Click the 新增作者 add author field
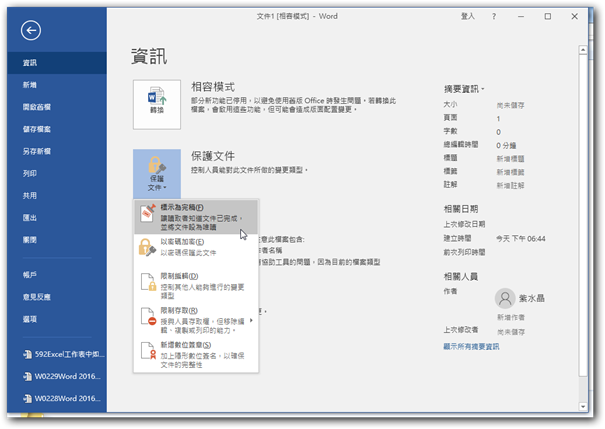This screenshot has width=605, height=429. pyautogui.click(x=510, y=317)
